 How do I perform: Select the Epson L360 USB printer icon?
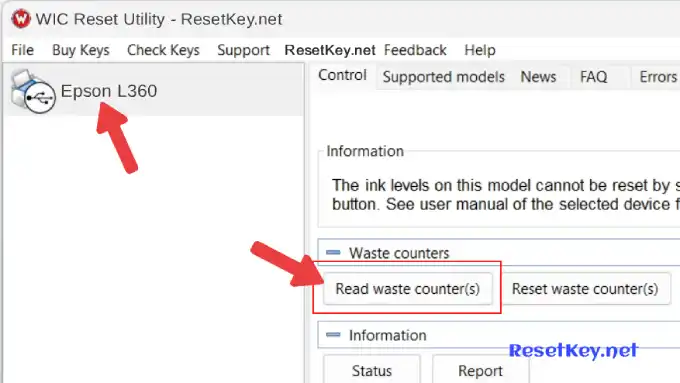(x=33, y=92)
